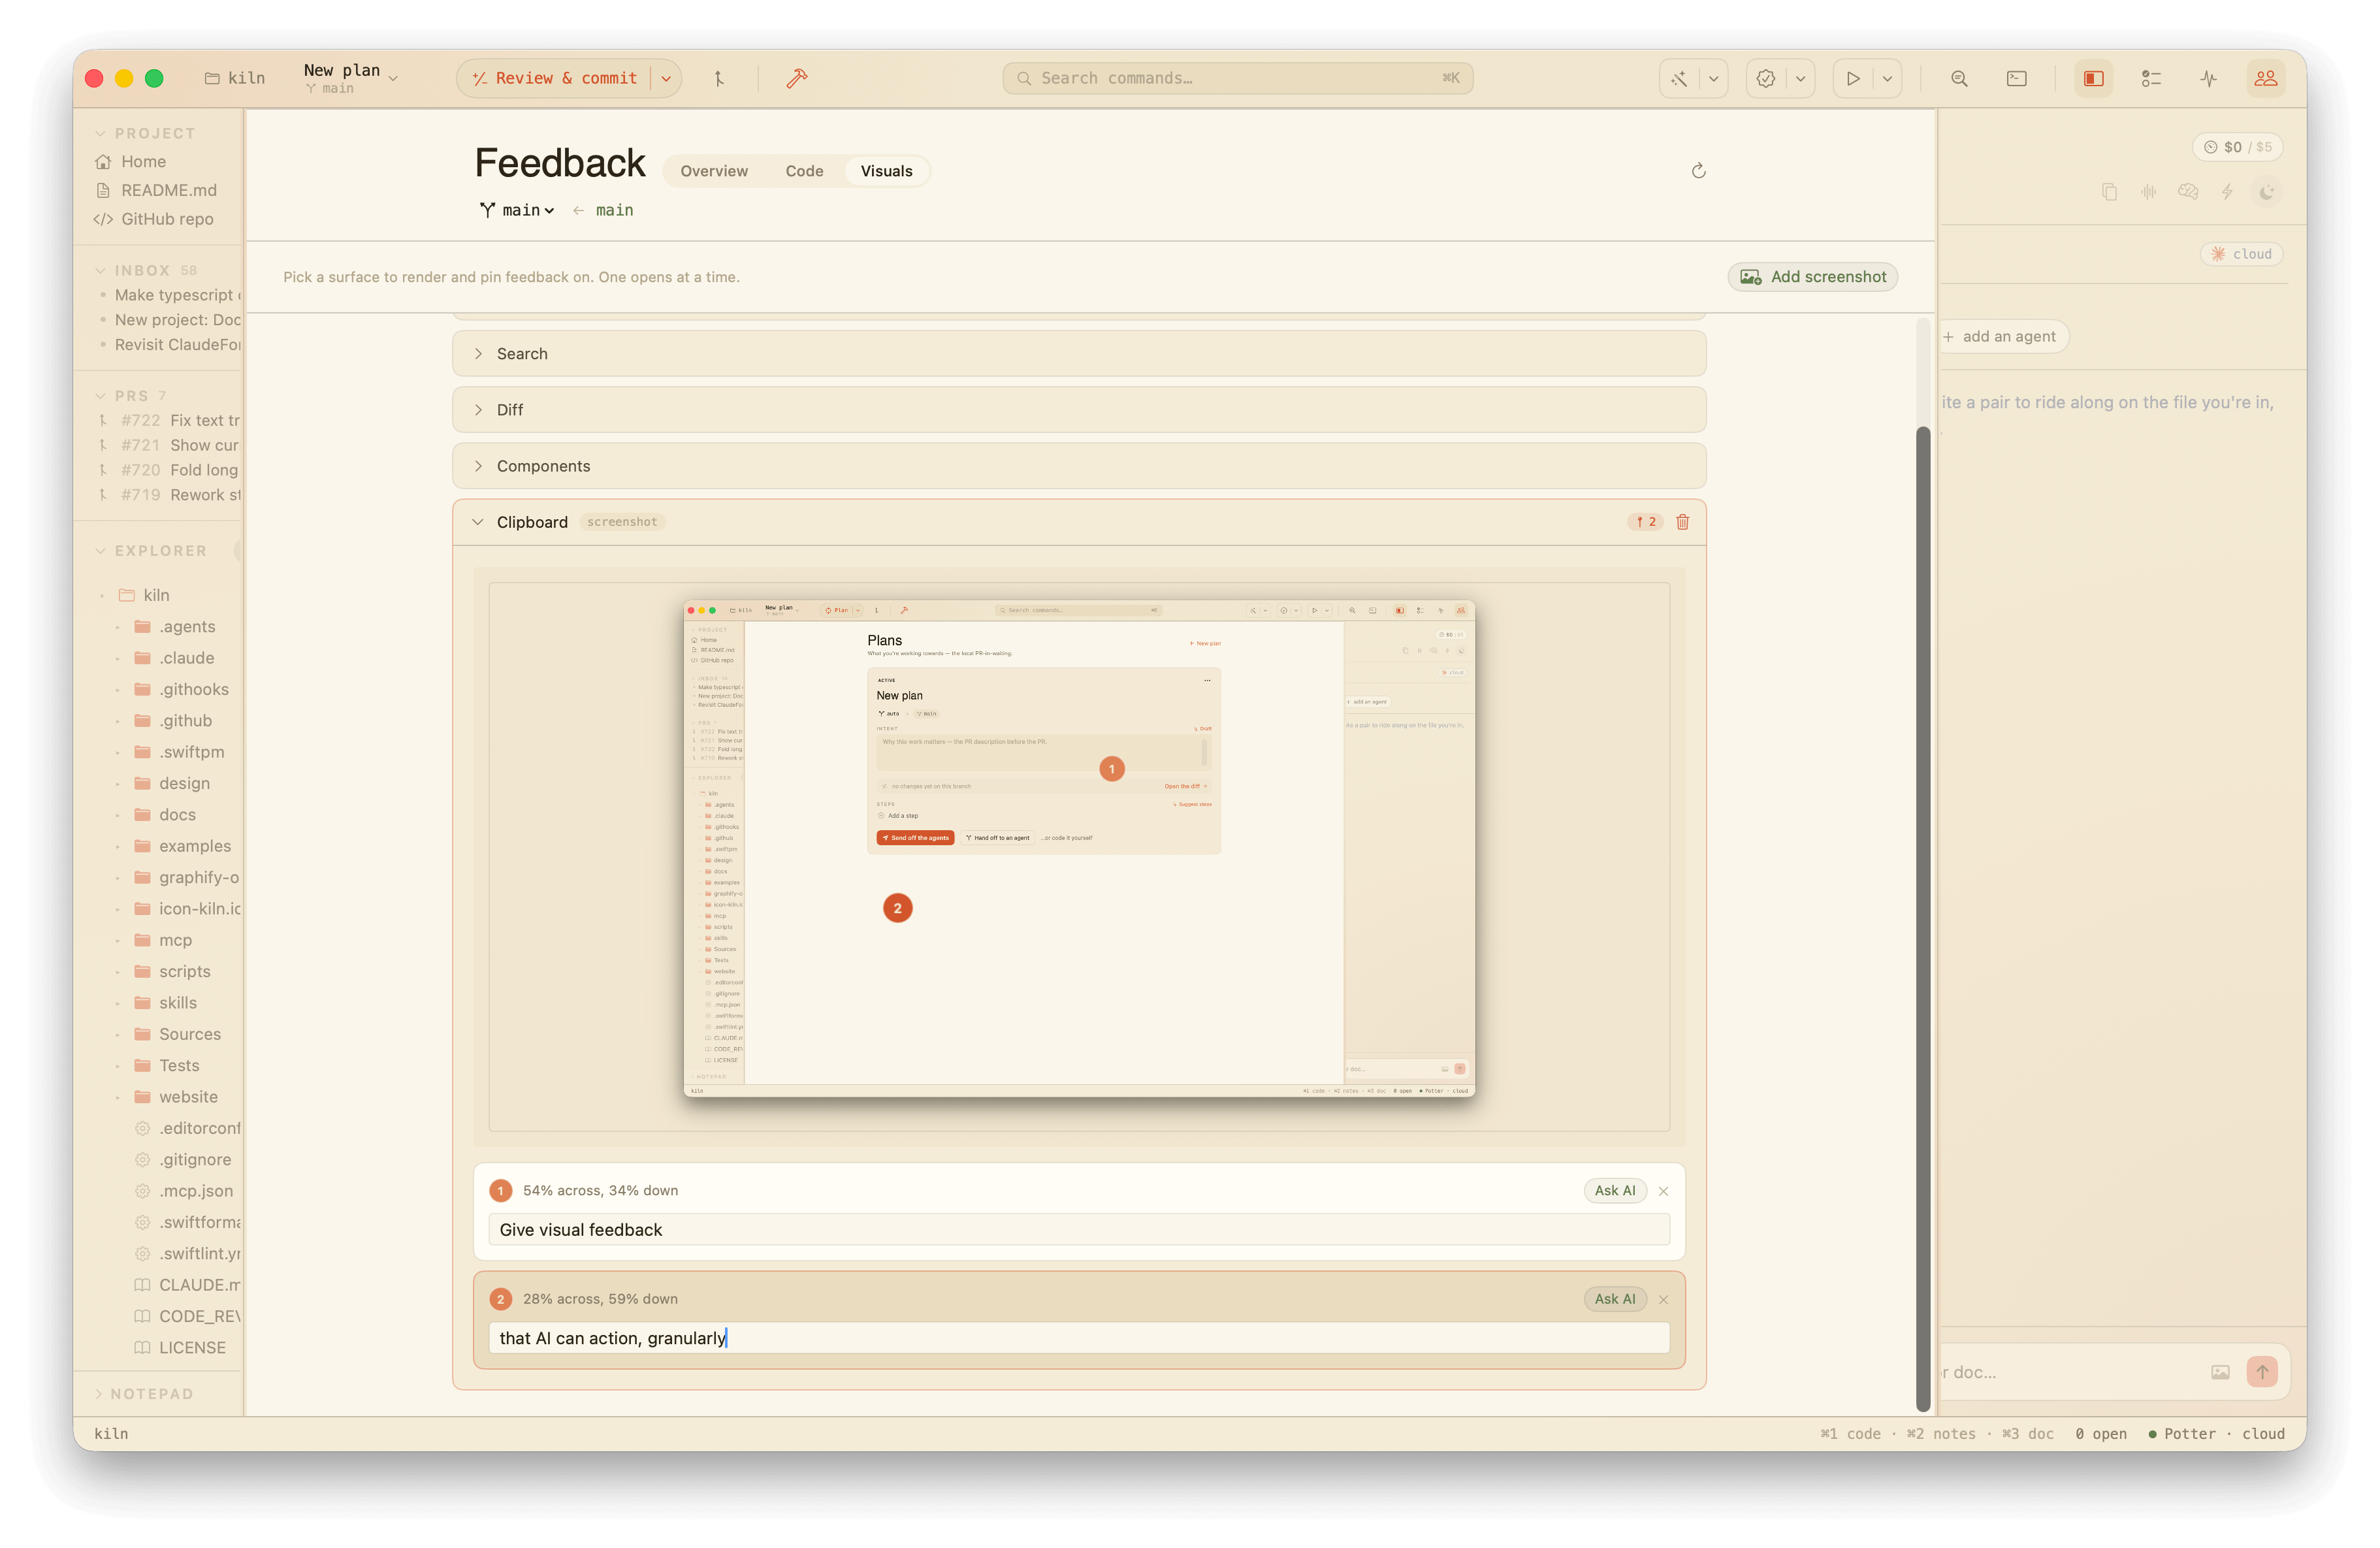Toggle the red sidebar layout icon
Screen dimensions: 2380x1548
click(2094, 78)
